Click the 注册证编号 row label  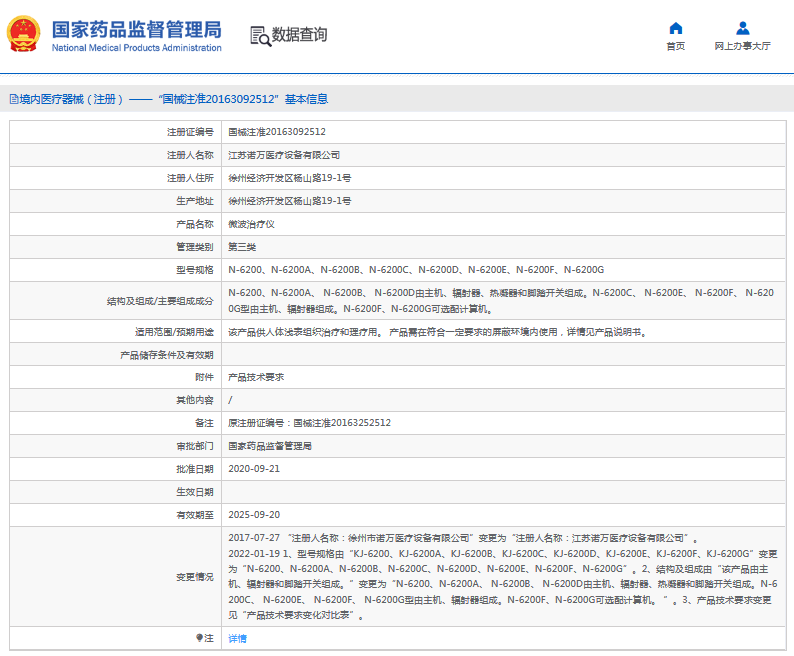pos(190,132)
